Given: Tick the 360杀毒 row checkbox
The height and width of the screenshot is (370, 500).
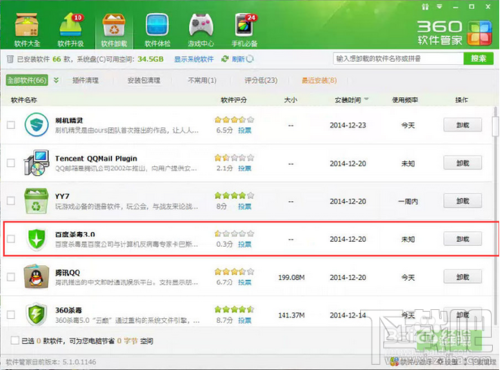Looking at the screenshot, I should pos(11,315).
